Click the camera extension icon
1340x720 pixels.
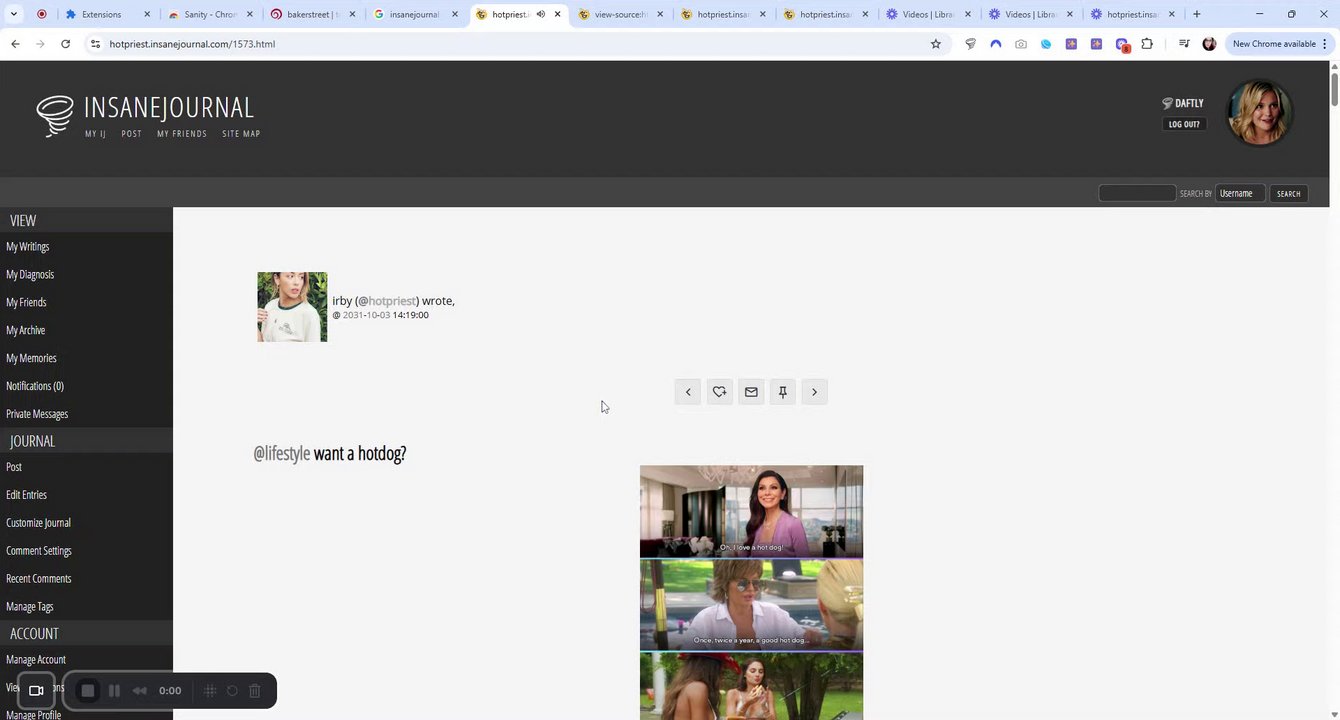click(1020, 44)
